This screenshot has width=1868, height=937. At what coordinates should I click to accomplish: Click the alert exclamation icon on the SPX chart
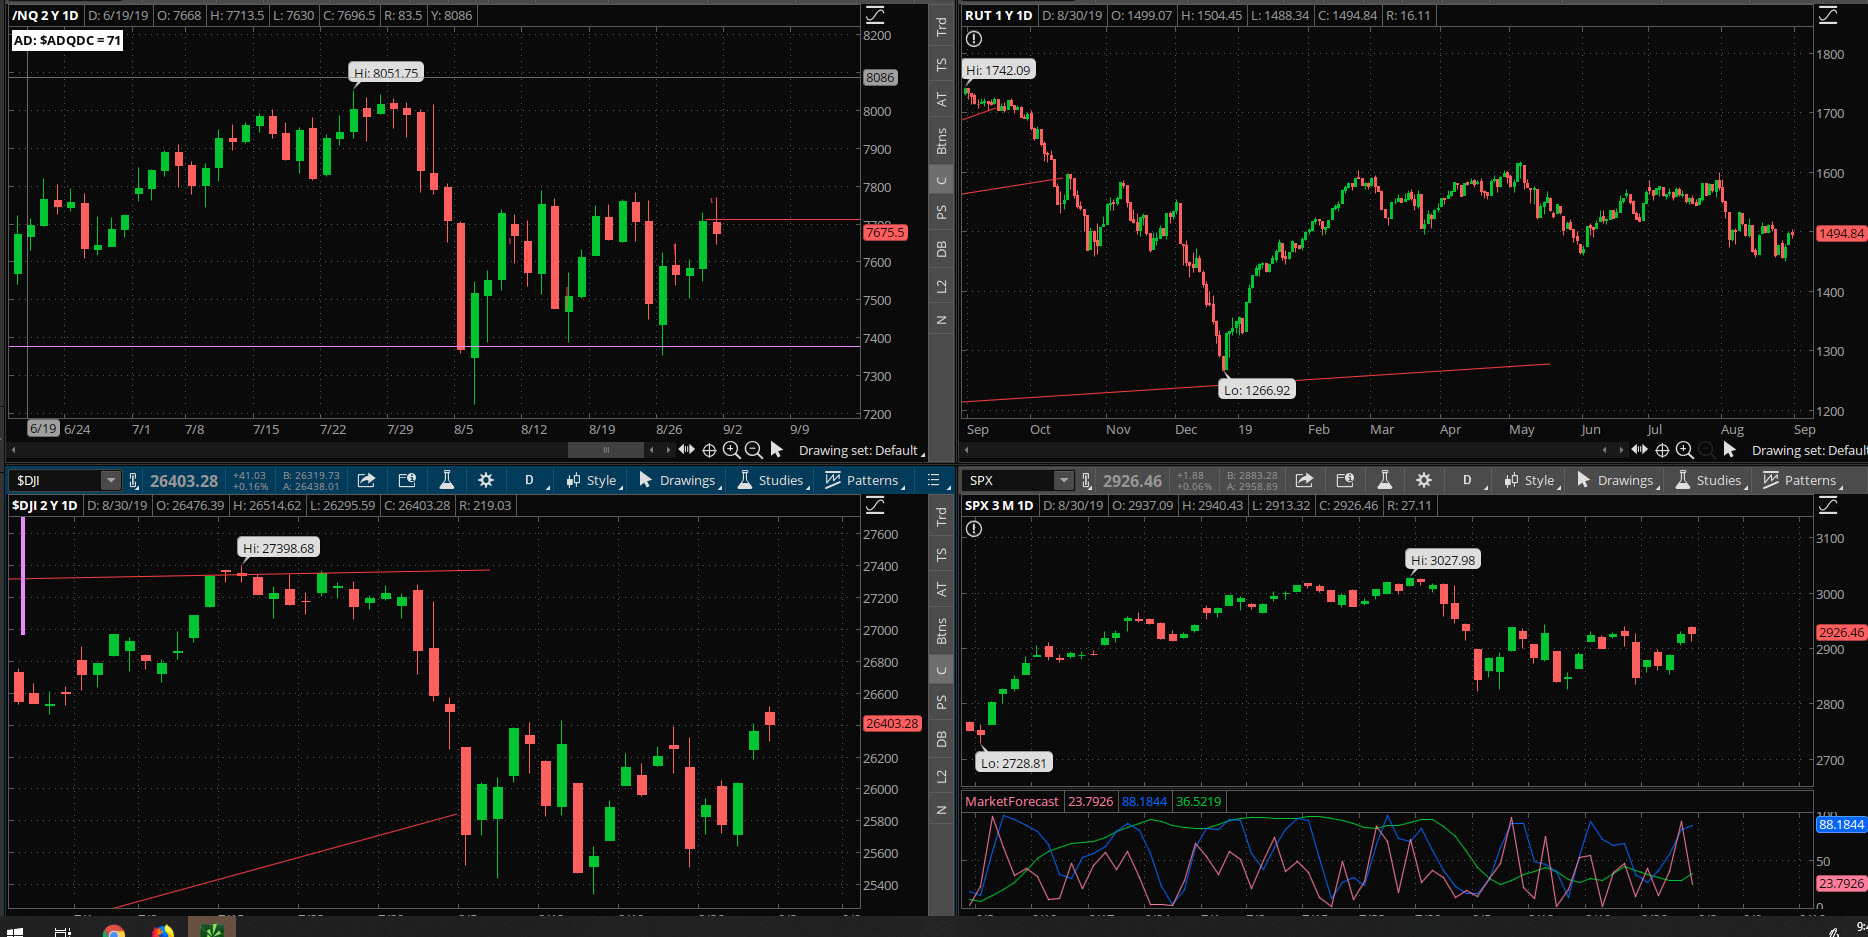pos(974,529)
